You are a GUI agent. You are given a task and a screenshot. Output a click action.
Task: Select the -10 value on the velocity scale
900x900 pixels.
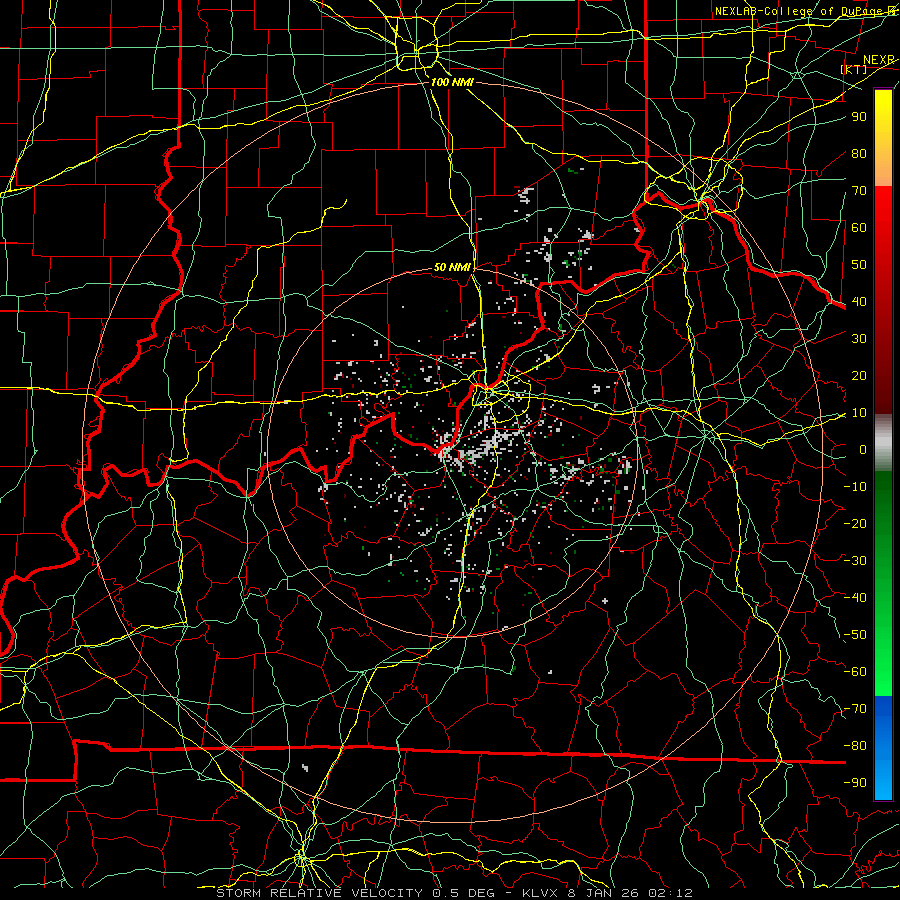click(x=855, y=487)
